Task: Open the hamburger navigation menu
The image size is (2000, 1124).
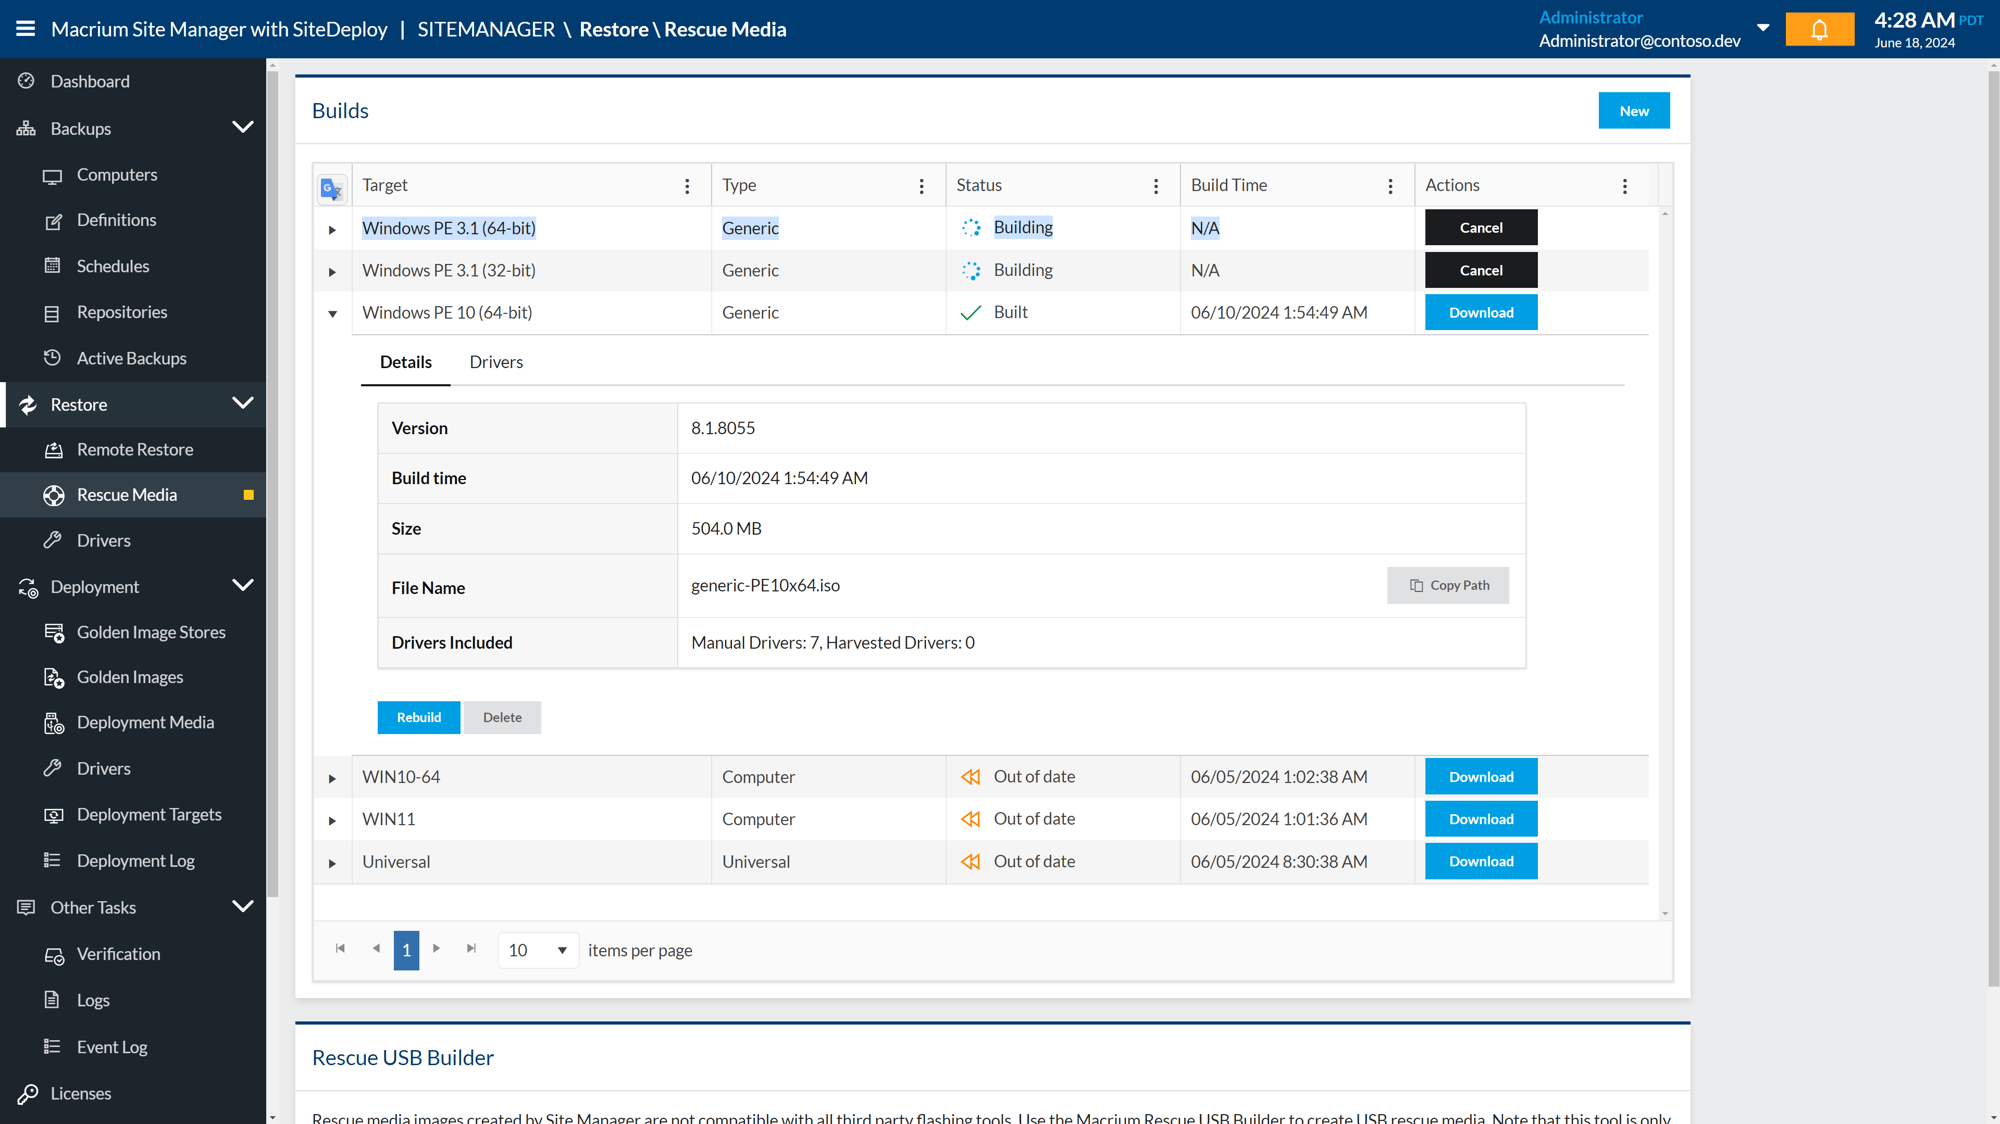Action: (26, 29)
